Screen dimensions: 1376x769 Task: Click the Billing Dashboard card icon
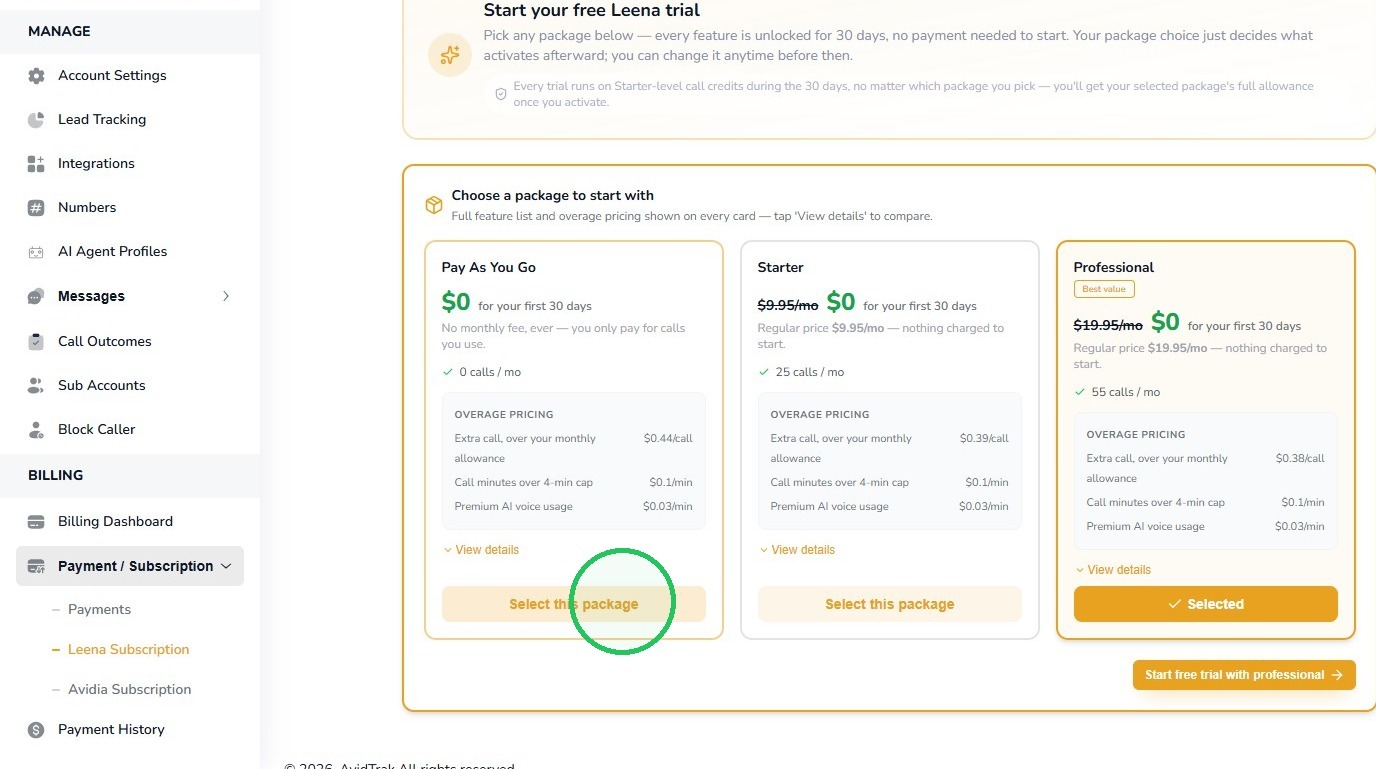[36, 522]
